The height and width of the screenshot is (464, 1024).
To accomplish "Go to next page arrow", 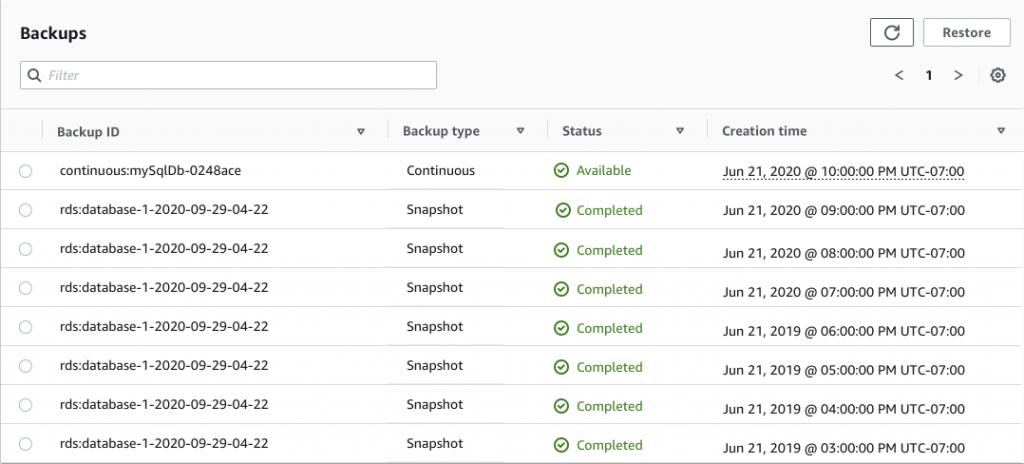I will pos(958,75).
